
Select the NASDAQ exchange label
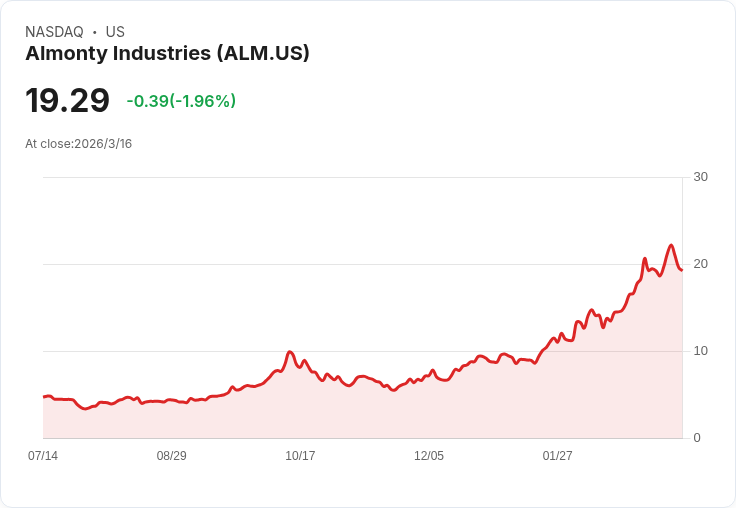pos(54,32)
